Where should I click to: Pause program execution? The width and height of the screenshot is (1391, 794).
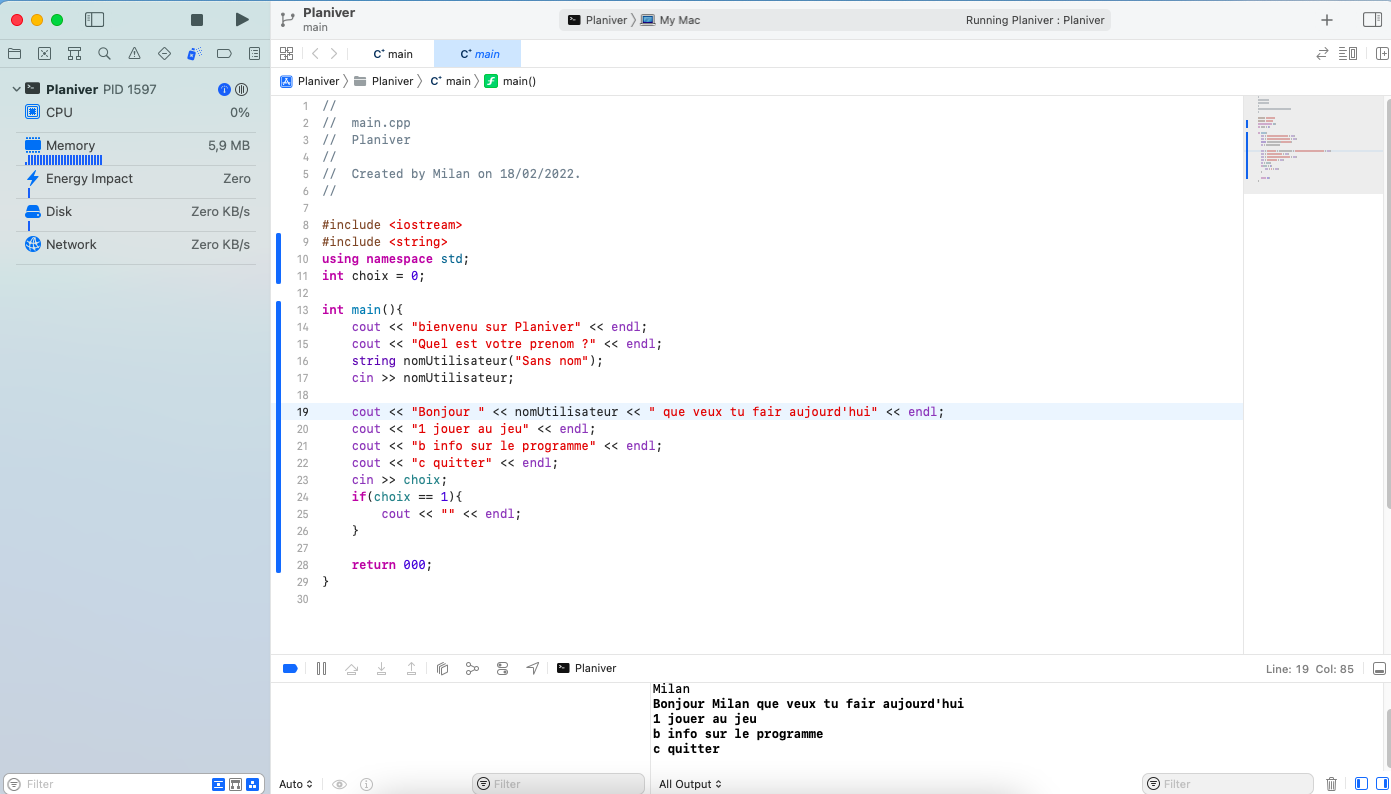[321, 668]
